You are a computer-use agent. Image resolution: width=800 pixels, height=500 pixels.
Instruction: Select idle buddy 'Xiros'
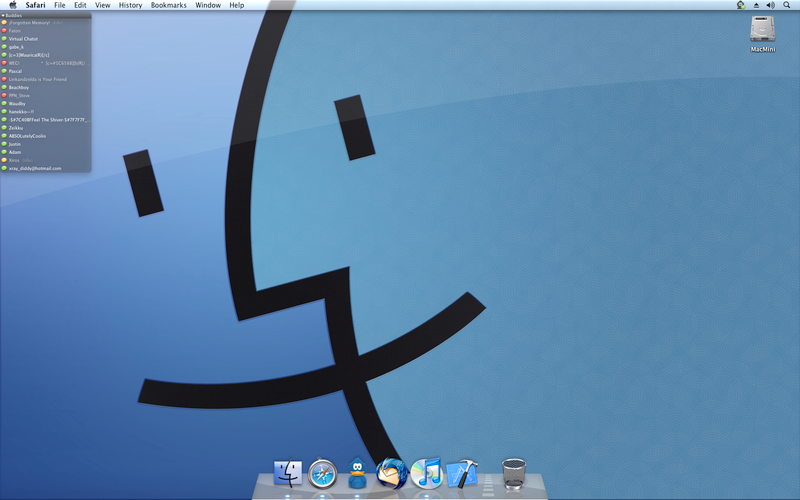[x=46, y=160]
